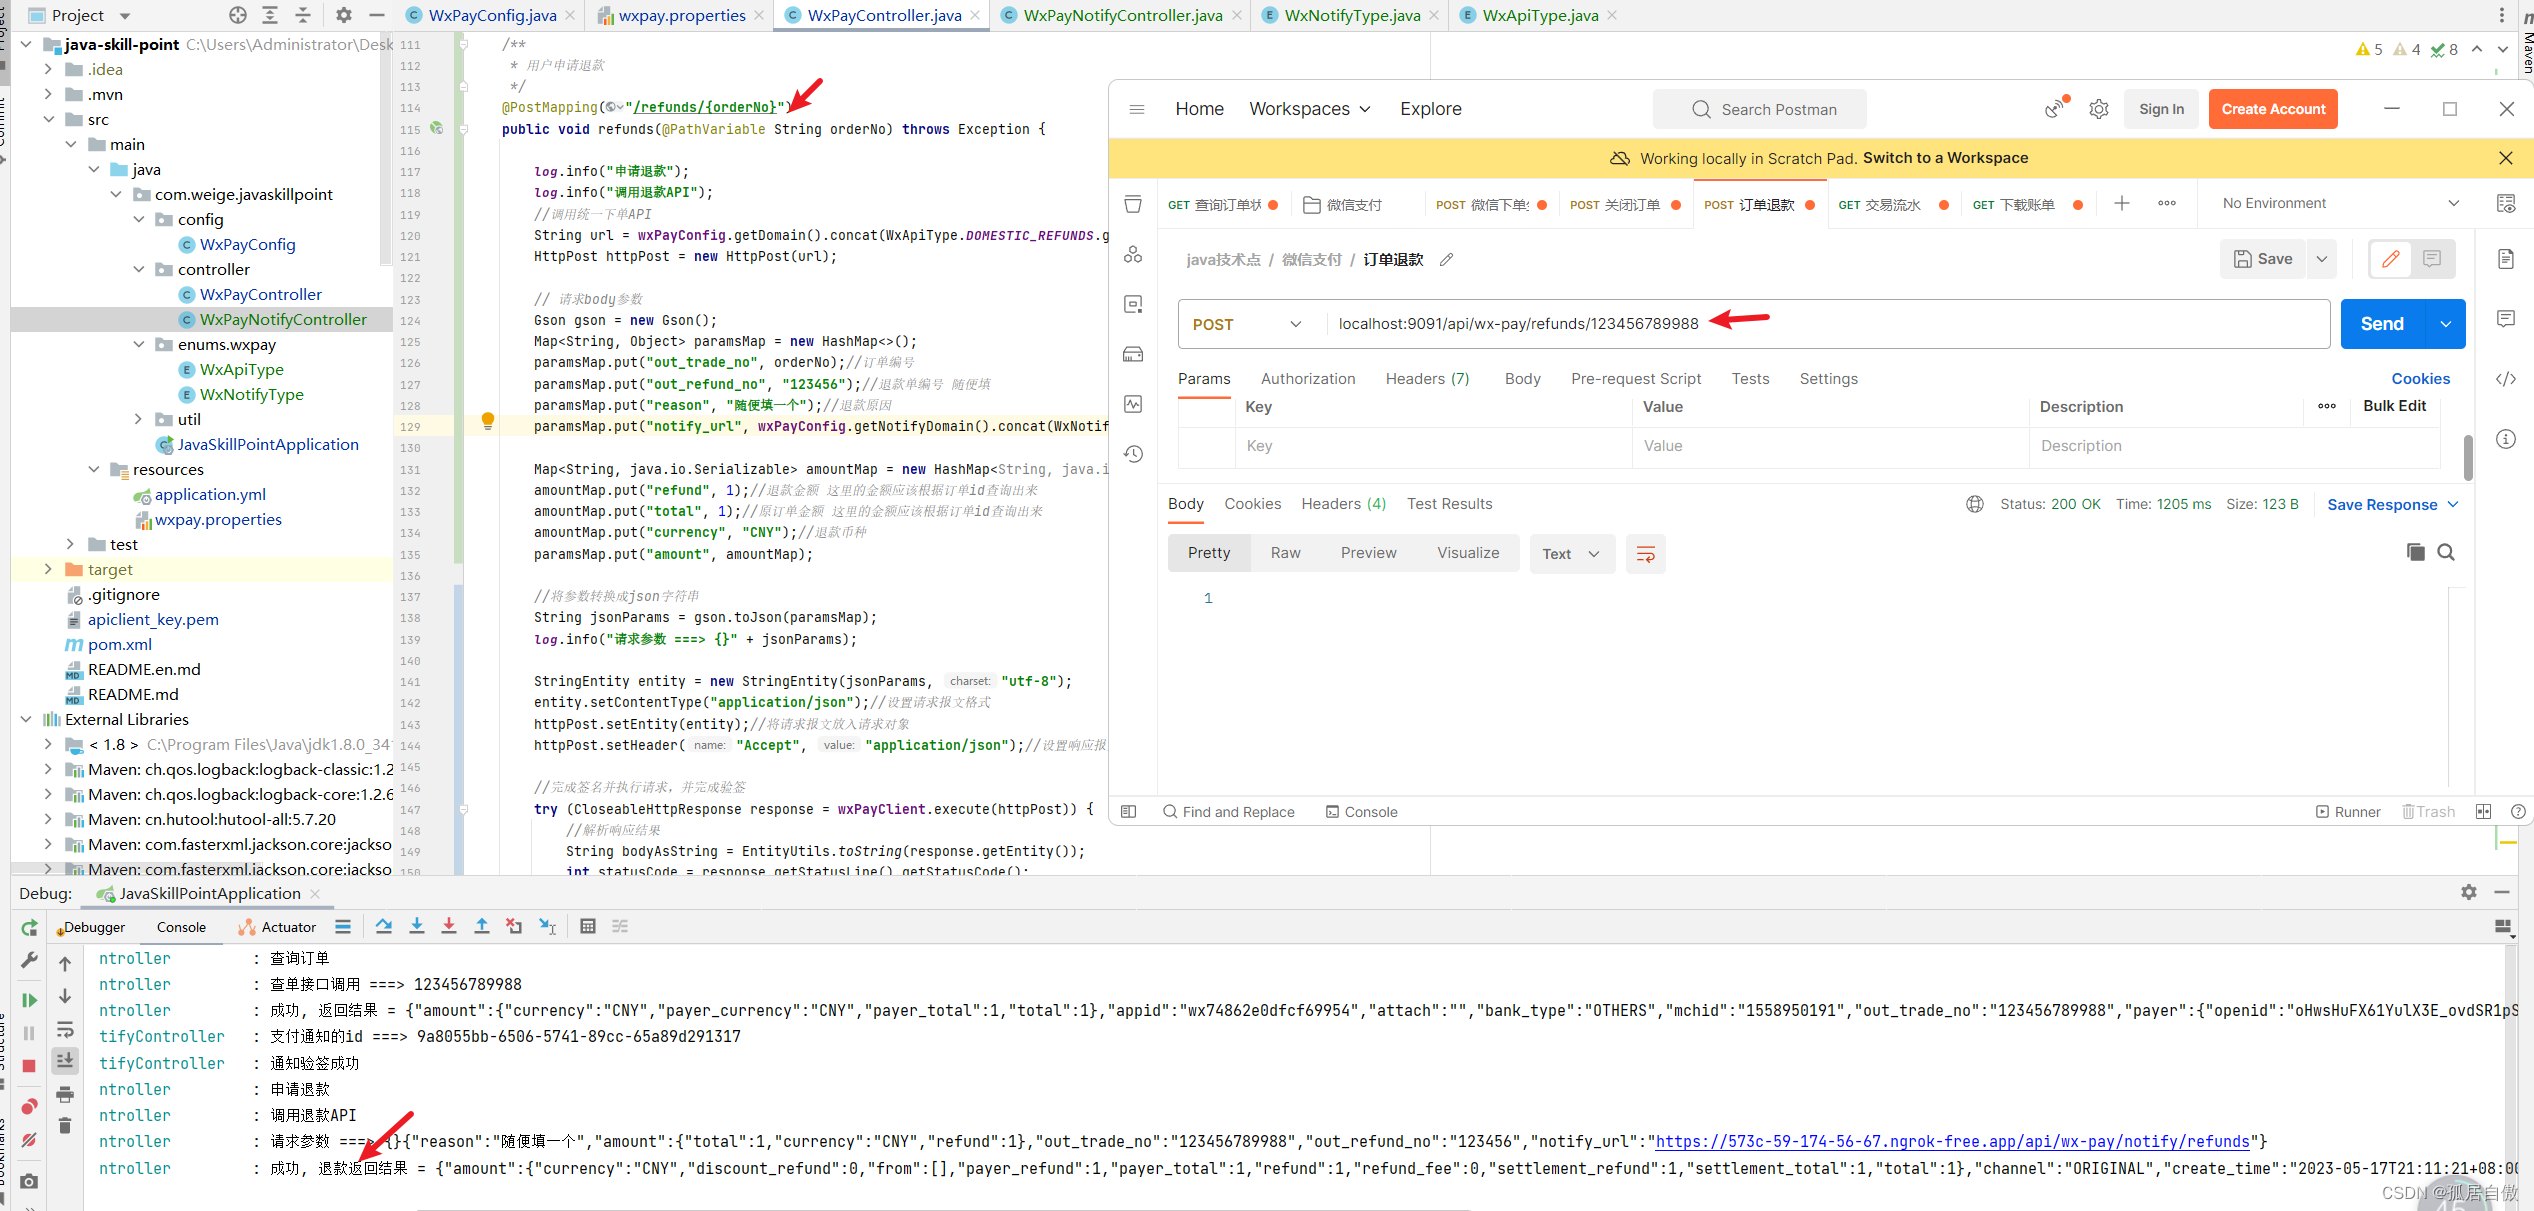Toggle Postman two-pane layout icon
This screenshot has width=2534, height=1211.
pyautogui.click(x=2484, y=812)
